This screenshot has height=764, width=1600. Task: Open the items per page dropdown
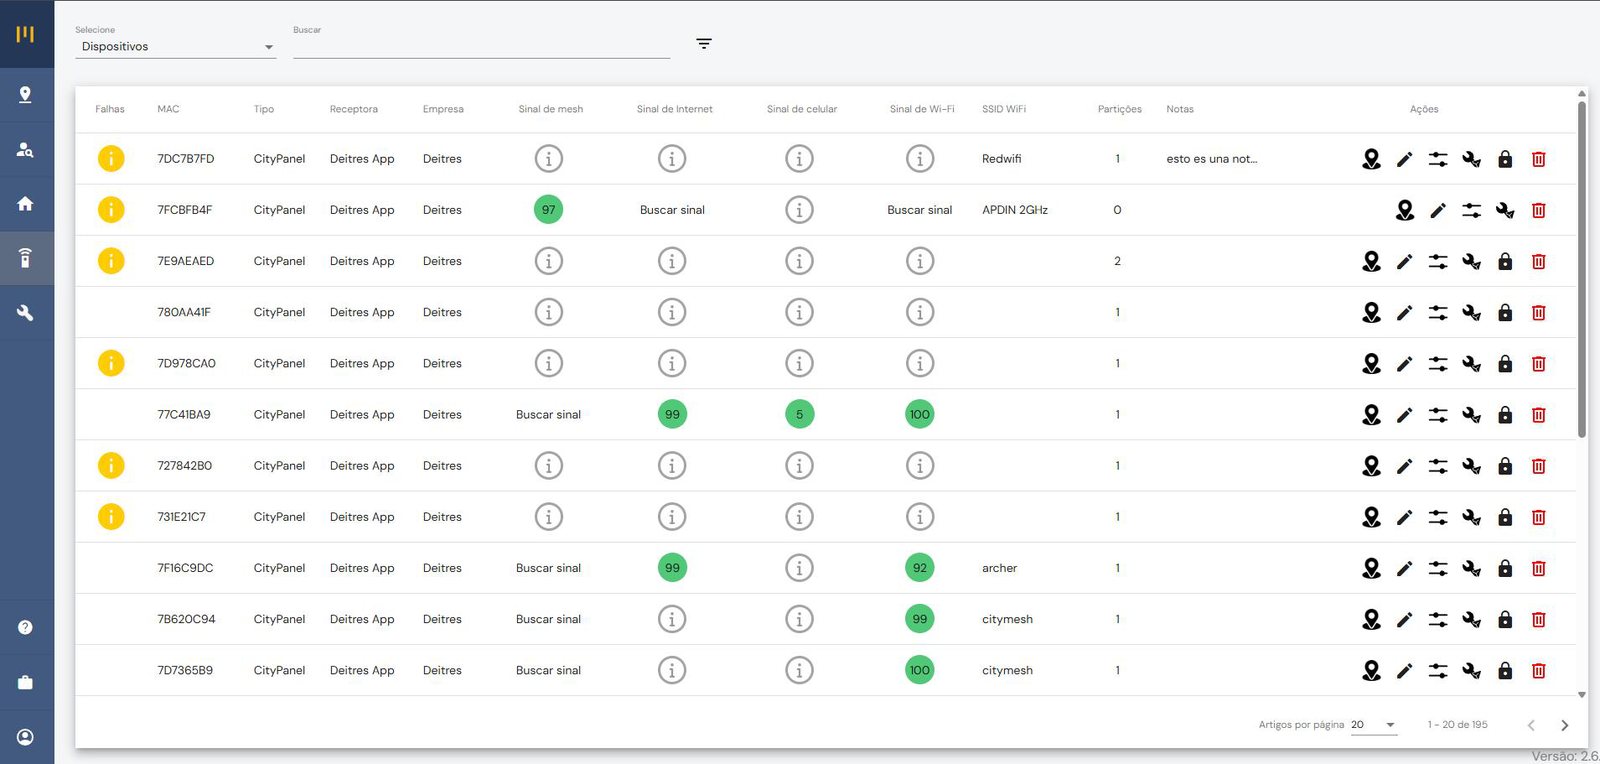1374,725
